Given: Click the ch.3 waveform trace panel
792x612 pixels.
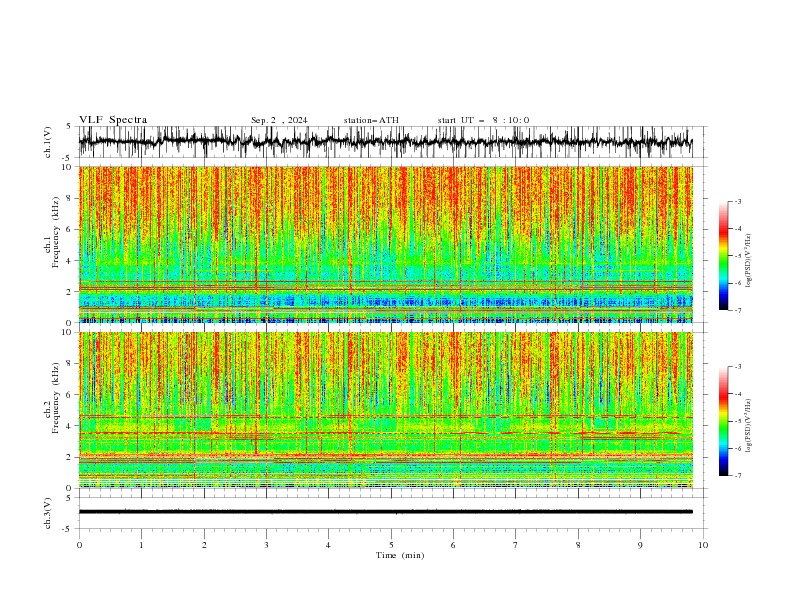Looking at the screenshot, I should (x=393, y=513).
